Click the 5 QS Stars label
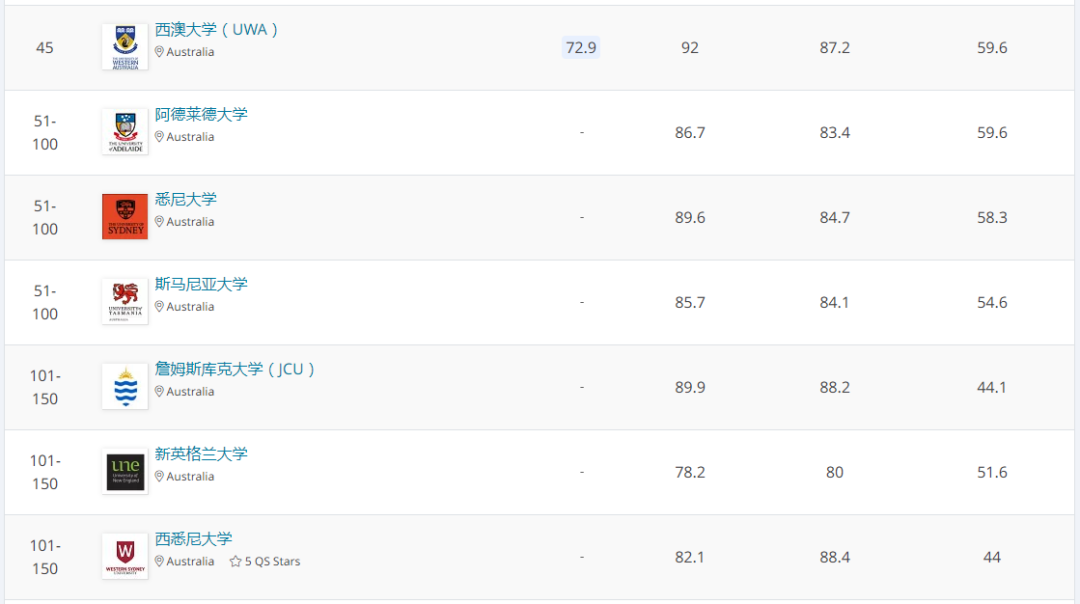This screenshot has width=1080, height=604. pos(272,562)
